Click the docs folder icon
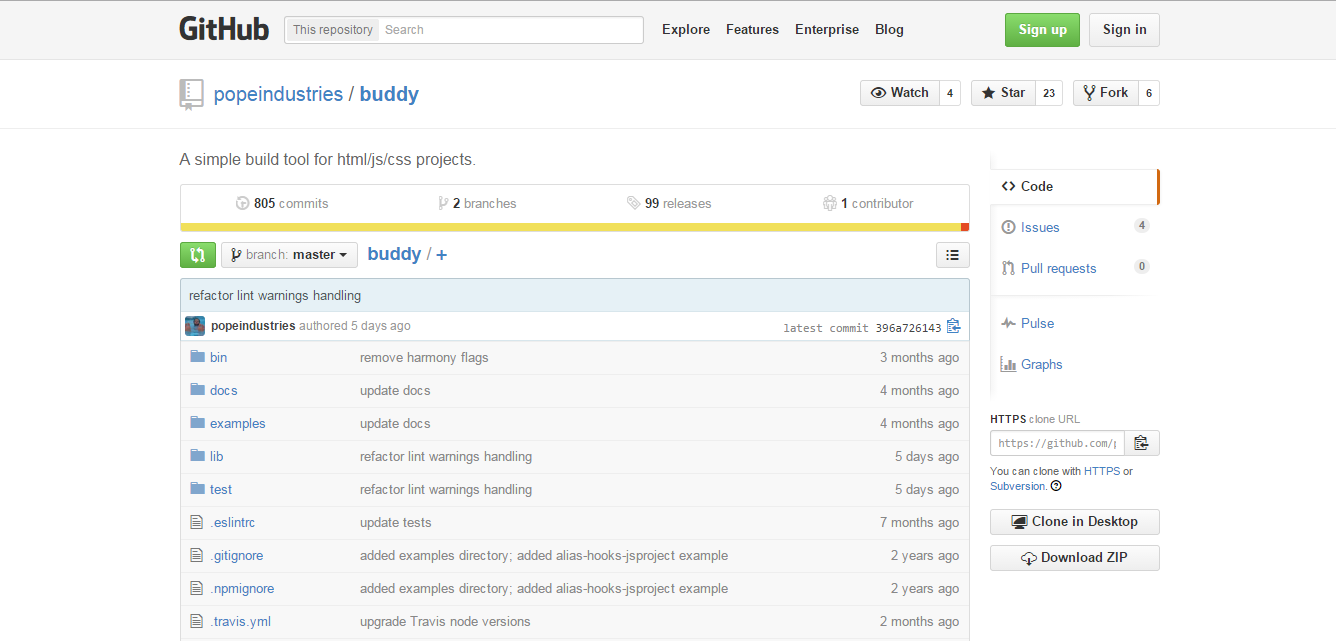 point(197,390)
